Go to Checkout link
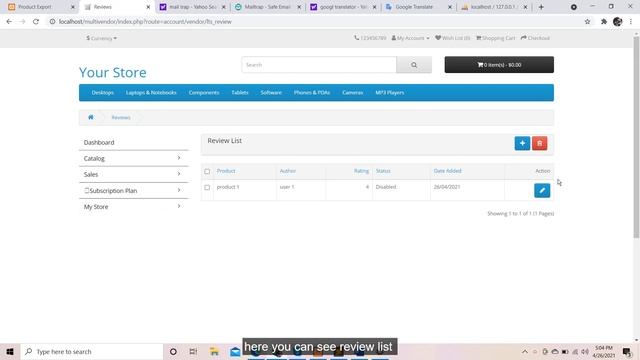The height and width of the screenshot is (360, 640). coord(535,38)
